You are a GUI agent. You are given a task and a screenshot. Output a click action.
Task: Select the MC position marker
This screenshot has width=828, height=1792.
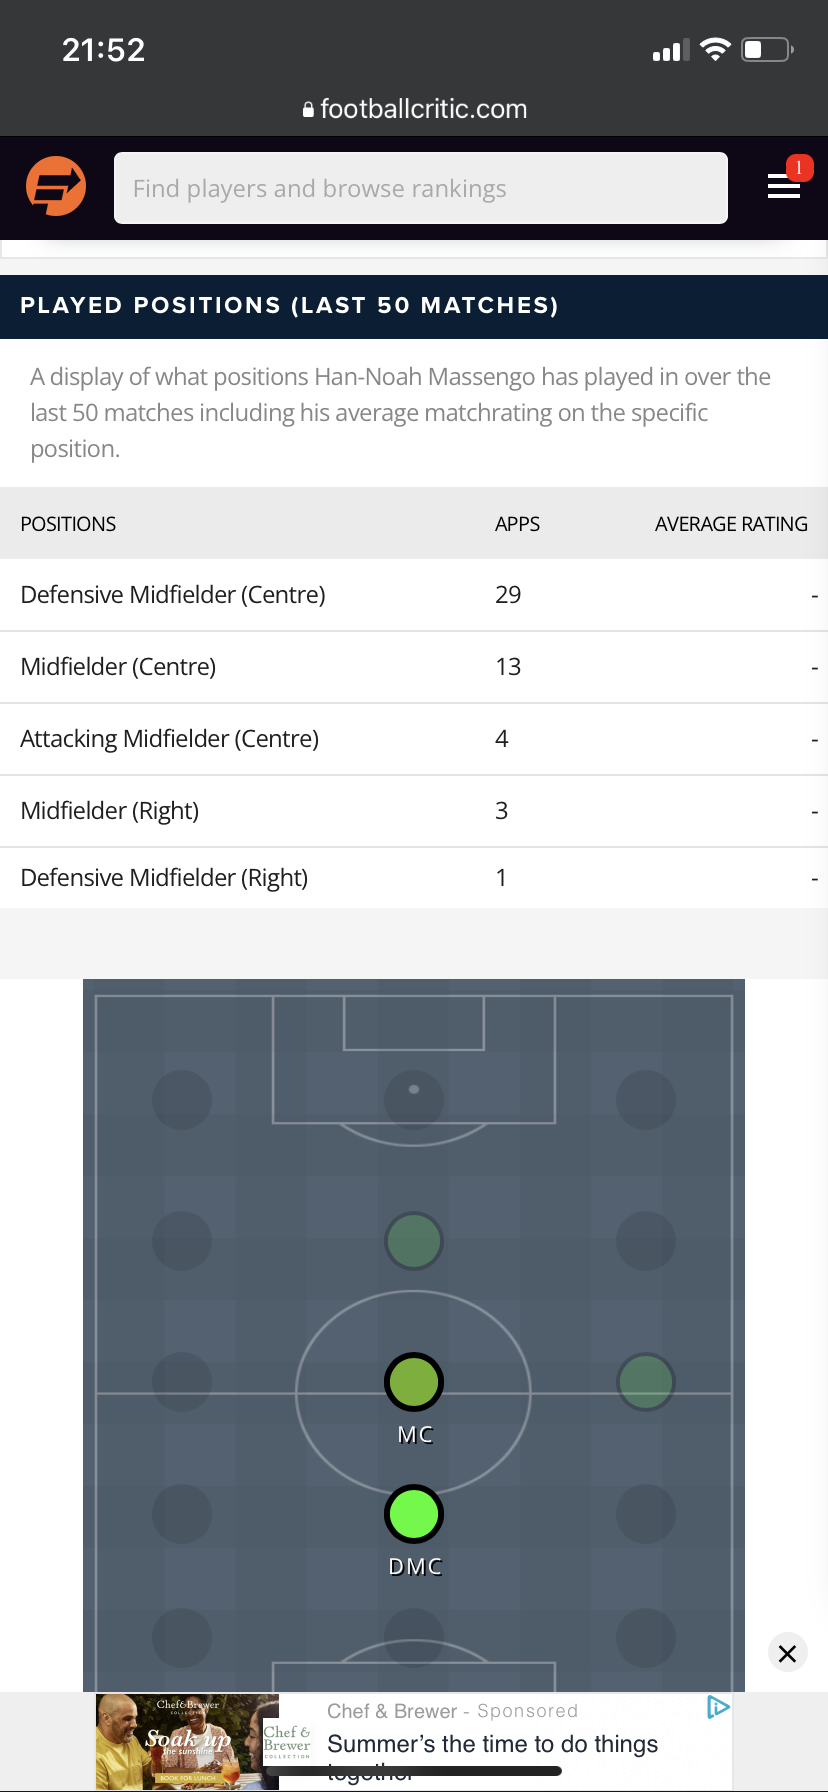pos(413,1382)
